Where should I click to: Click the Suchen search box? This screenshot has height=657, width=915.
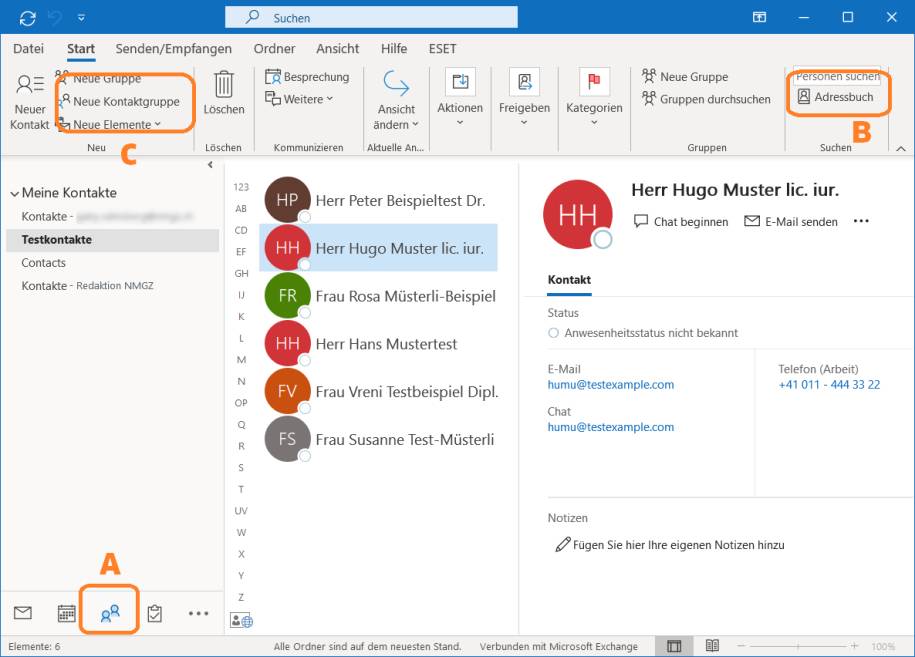371,18
